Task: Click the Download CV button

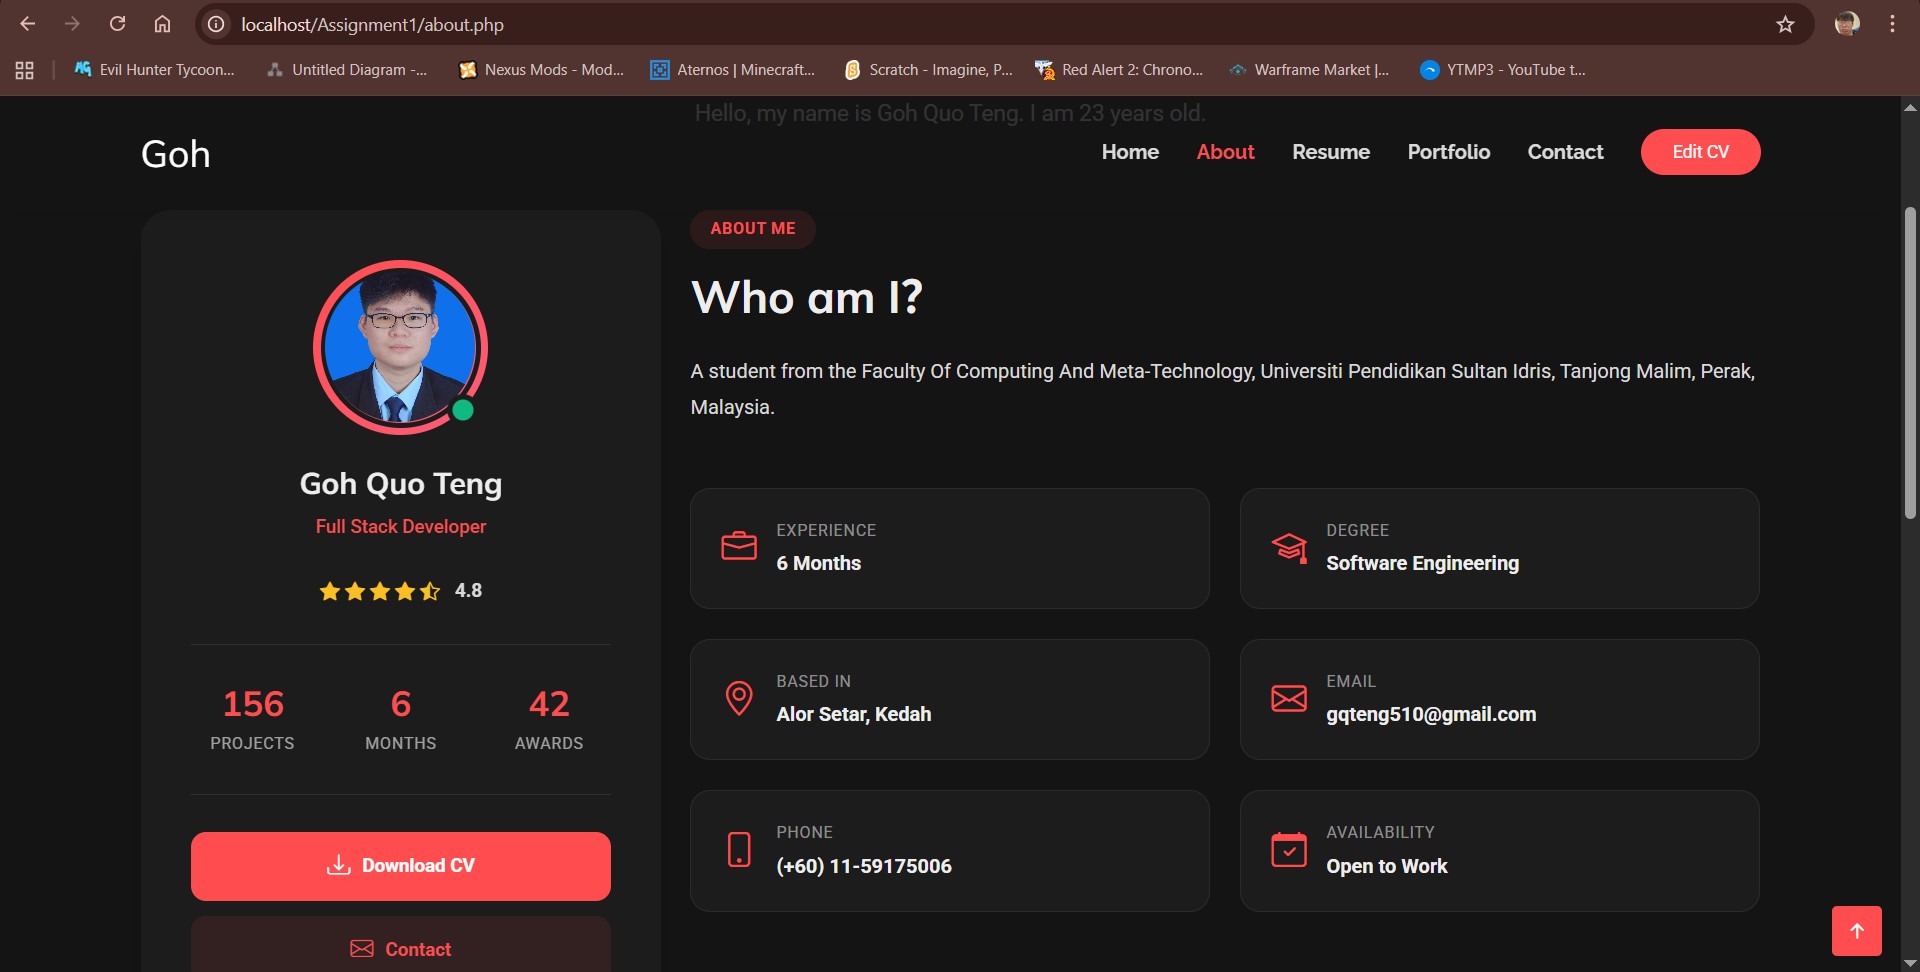Action: click(x=401, y=866)
